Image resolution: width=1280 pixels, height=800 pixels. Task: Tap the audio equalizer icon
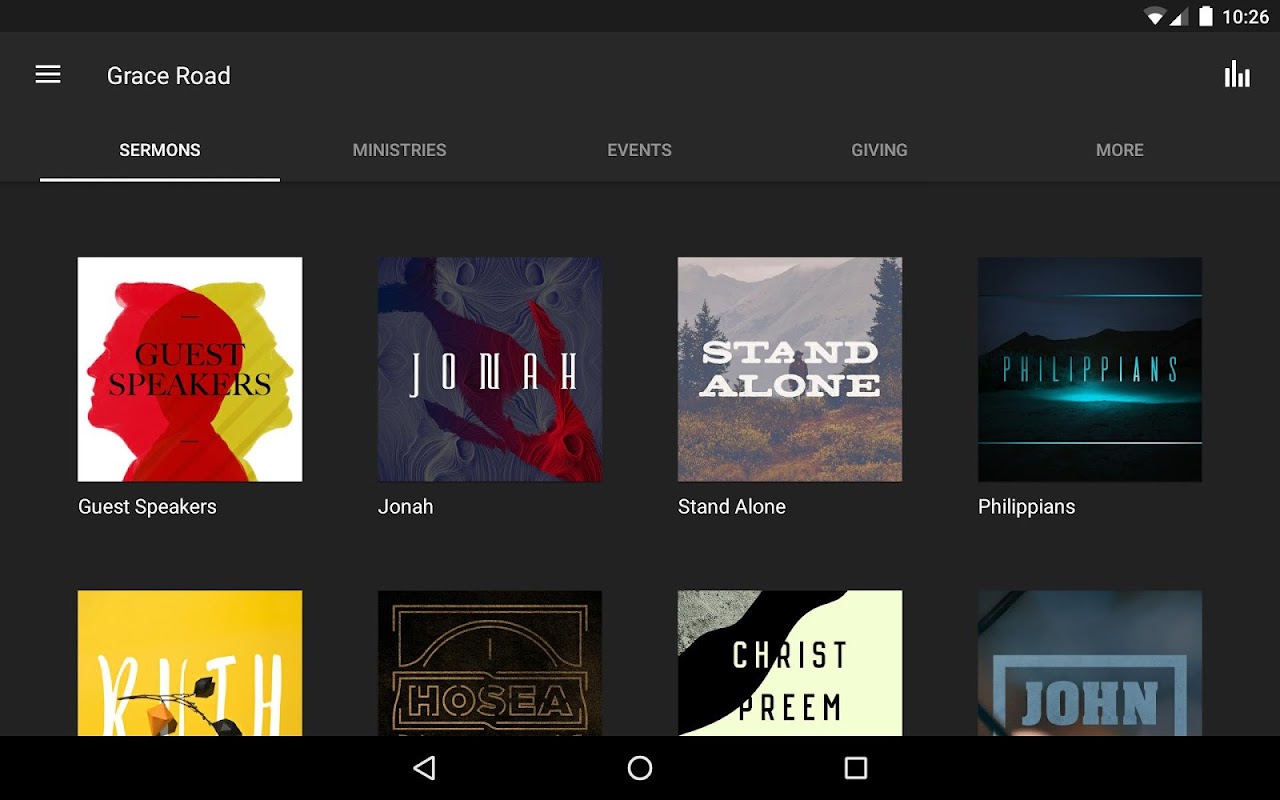(x=1237, y=75)
